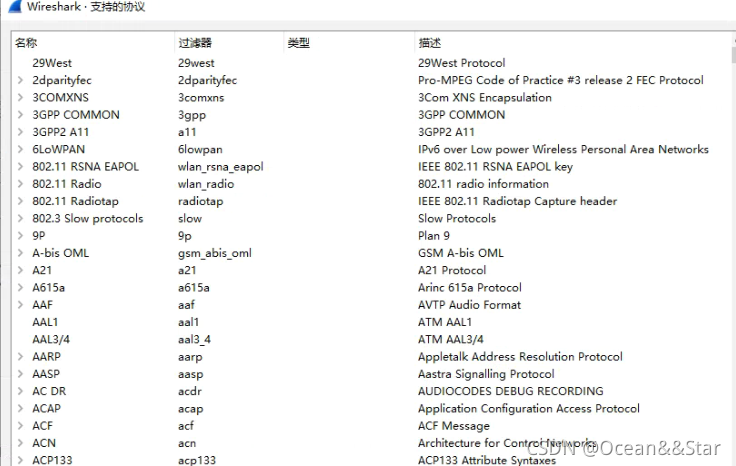
Task: Click the acp133 filter cell
Action: pos(197,460)
